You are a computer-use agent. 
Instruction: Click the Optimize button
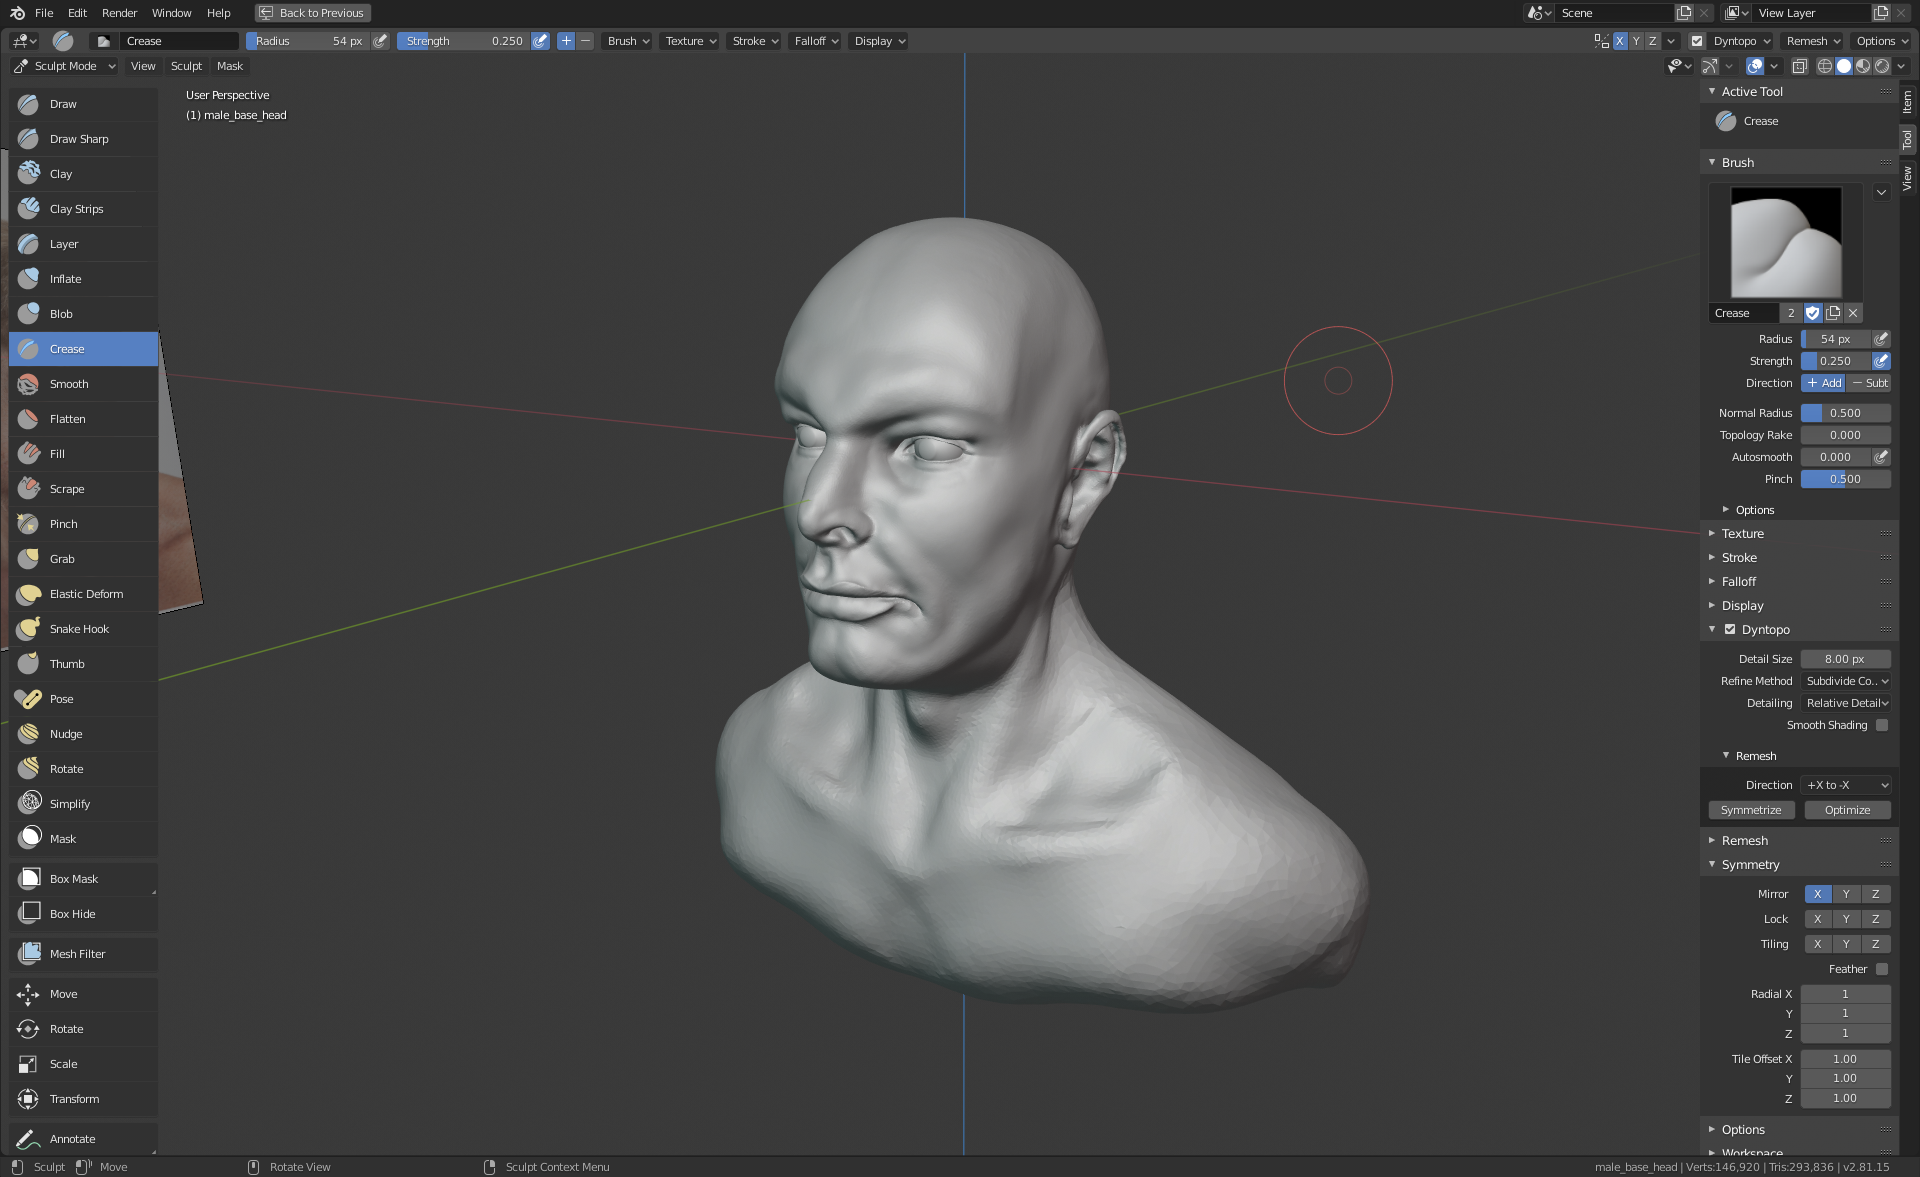[1846, 810]
